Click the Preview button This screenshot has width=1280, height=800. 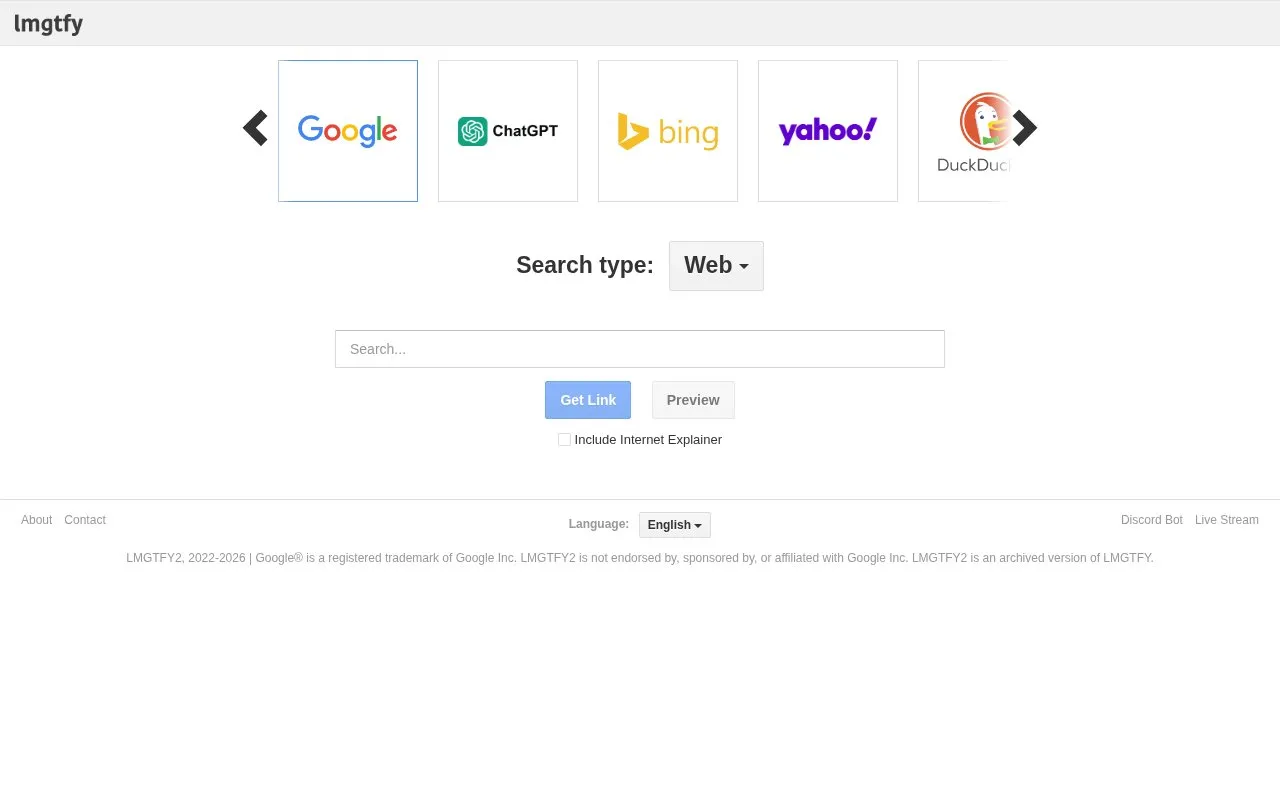point(693,400)
